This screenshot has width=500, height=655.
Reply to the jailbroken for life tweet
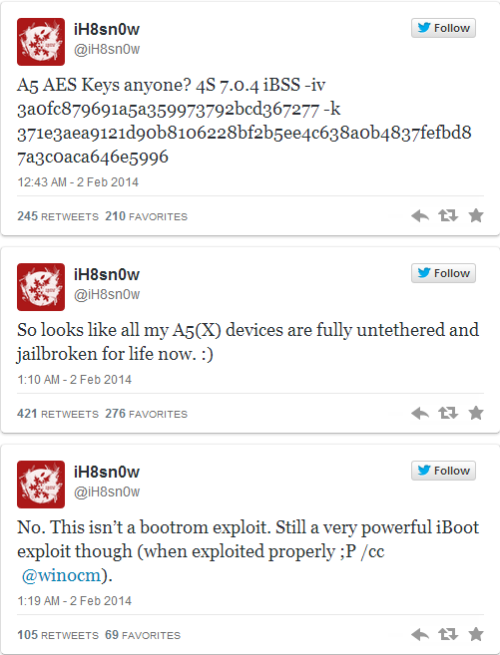[x=420, y=414]
